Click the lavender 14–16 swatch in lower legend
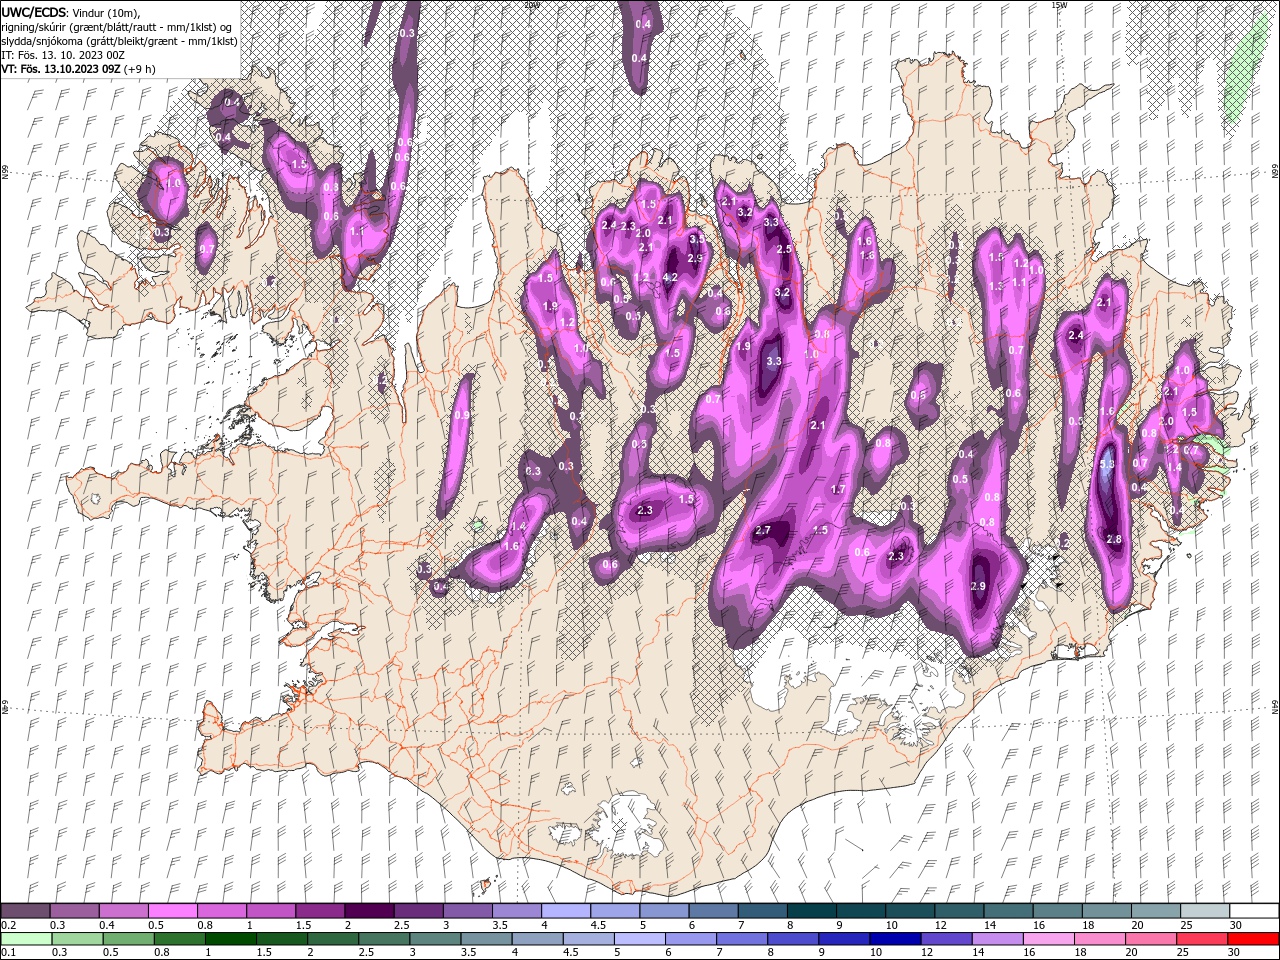Viewport: 1280px width, 960px height. [998, 939]
